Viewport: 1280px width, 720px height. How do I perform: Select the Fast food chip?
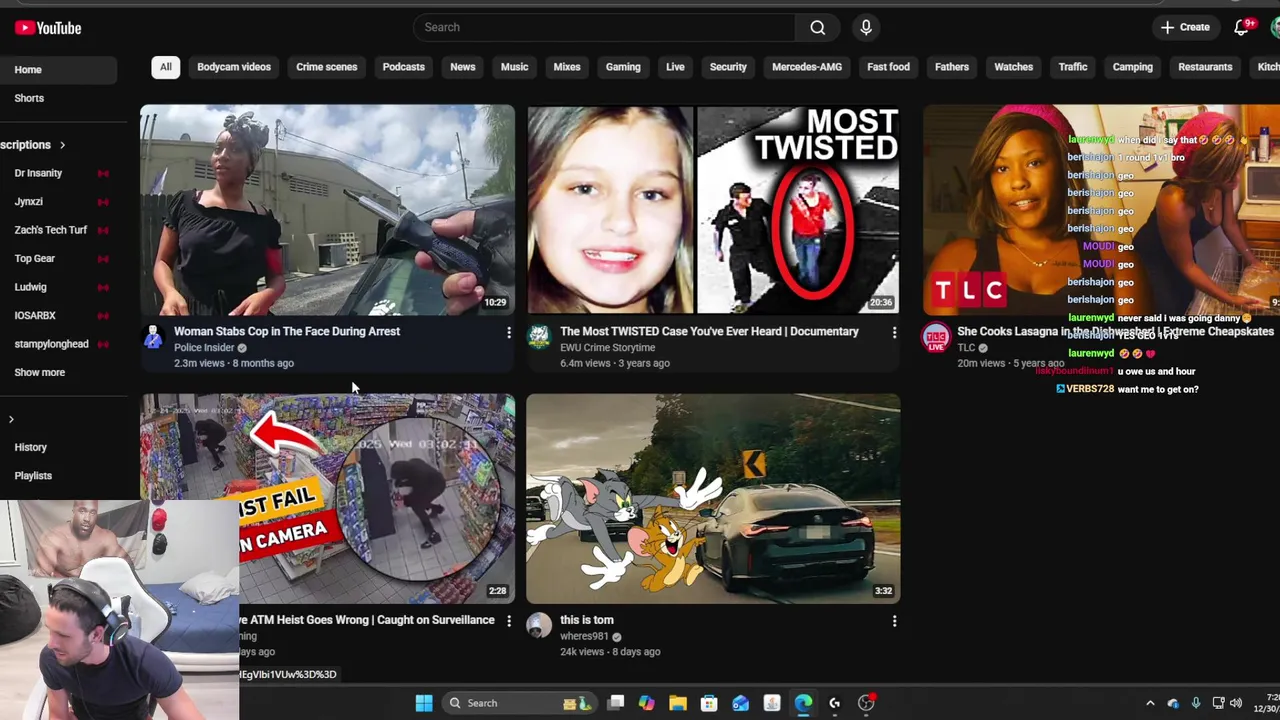coord(888,67)
